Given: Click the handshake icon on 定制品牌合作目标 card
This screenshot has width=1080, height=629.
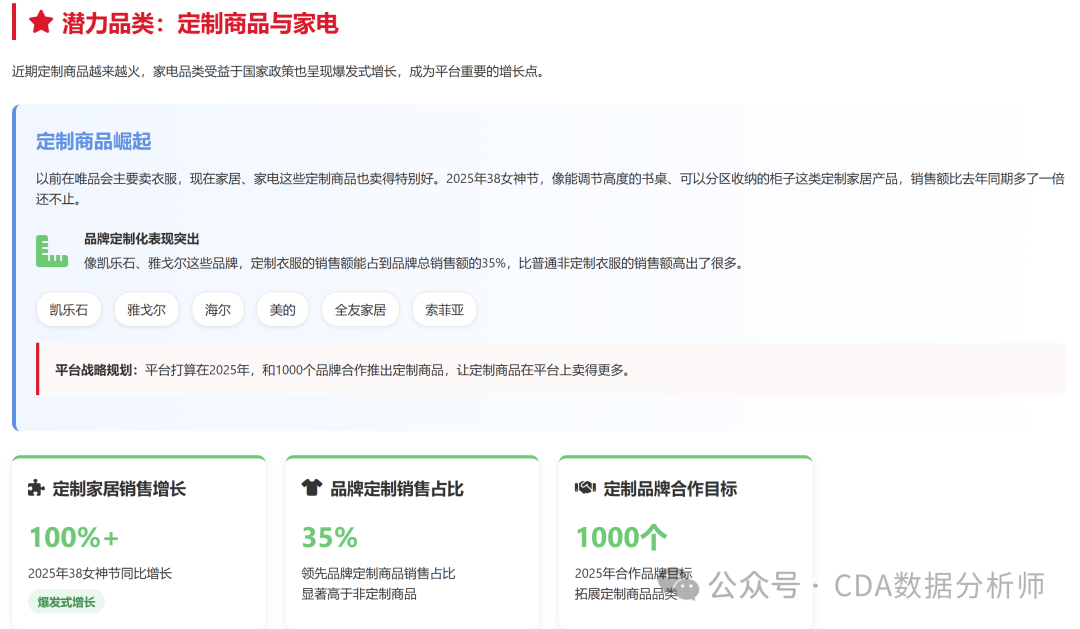Looking at the screenshot, I should click(586, 487).
